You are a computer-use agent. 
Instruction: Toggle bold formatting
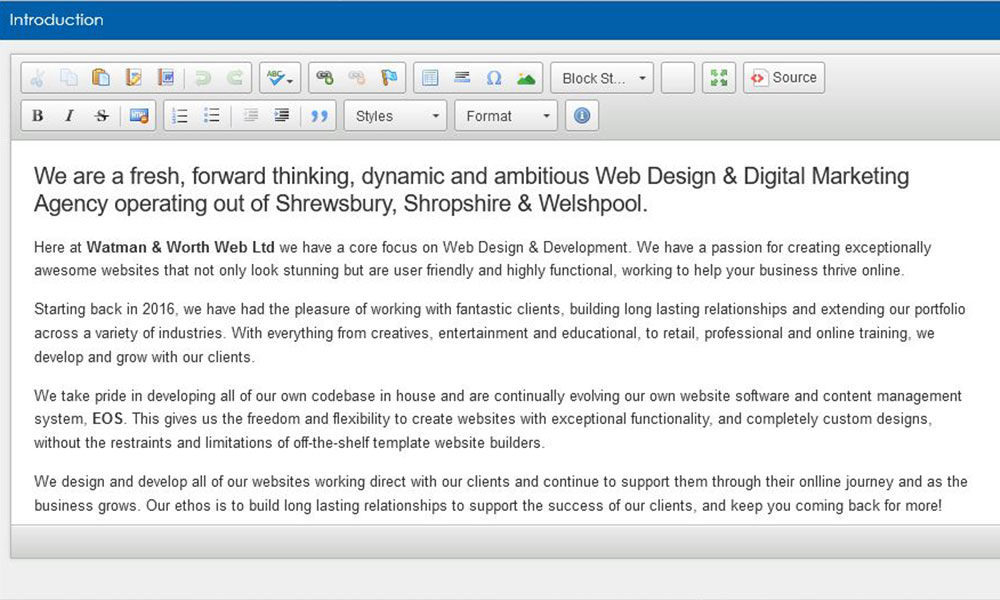point(38,116)
